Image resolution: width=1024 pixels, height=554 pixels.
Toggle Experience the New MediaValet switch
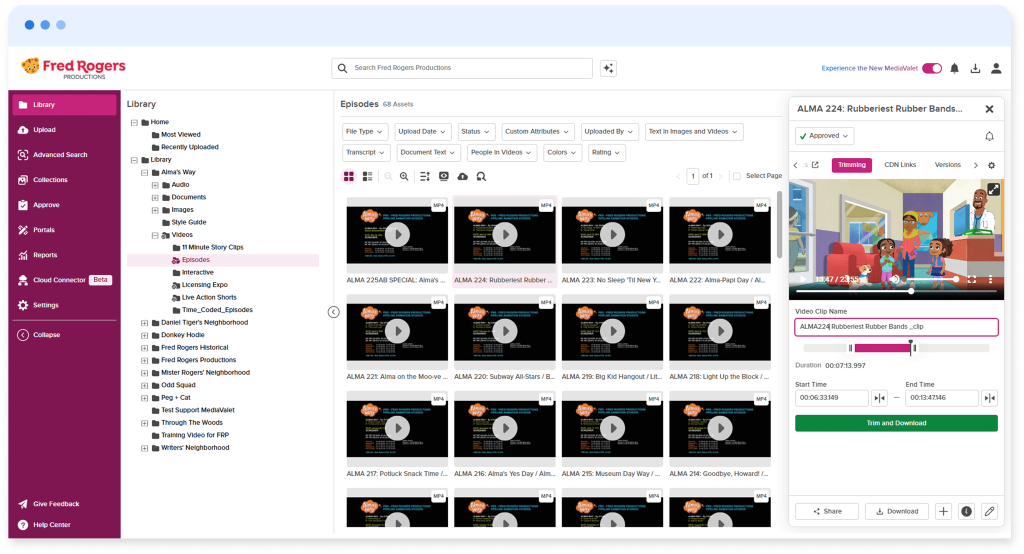tap(932, 68)
